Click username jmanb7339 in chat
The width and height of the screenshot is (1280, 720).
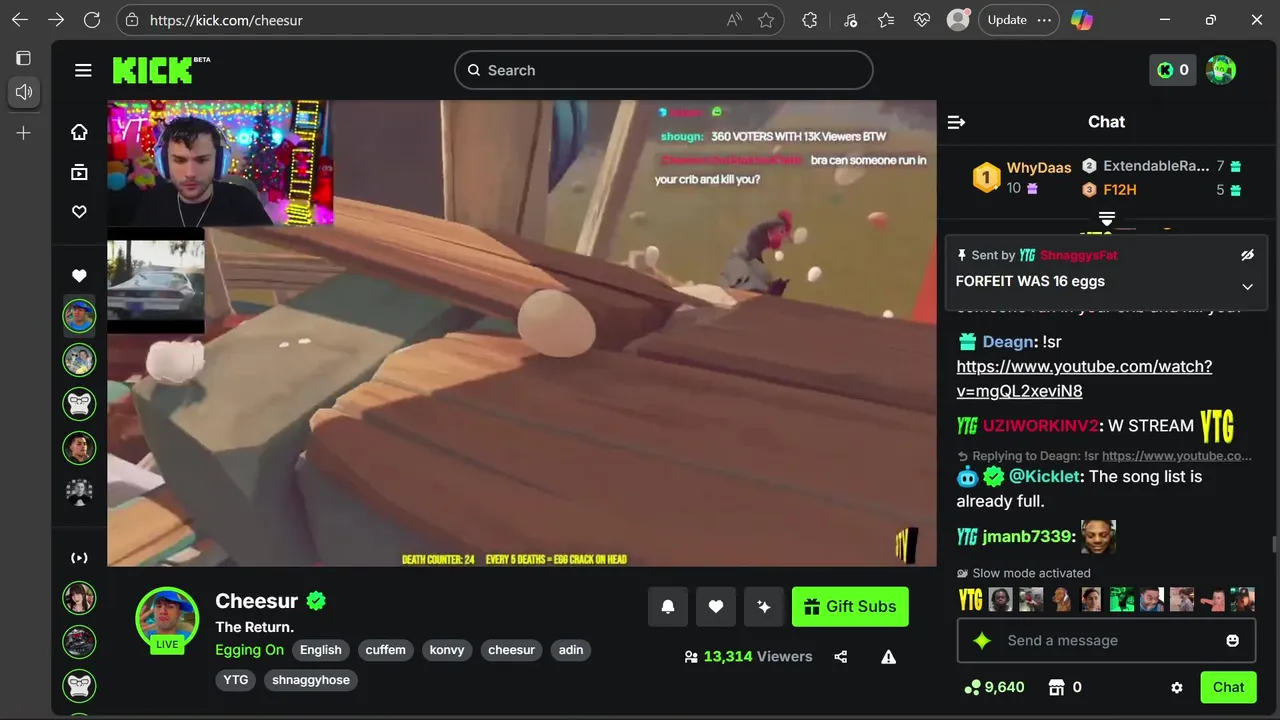(1027, 537)
